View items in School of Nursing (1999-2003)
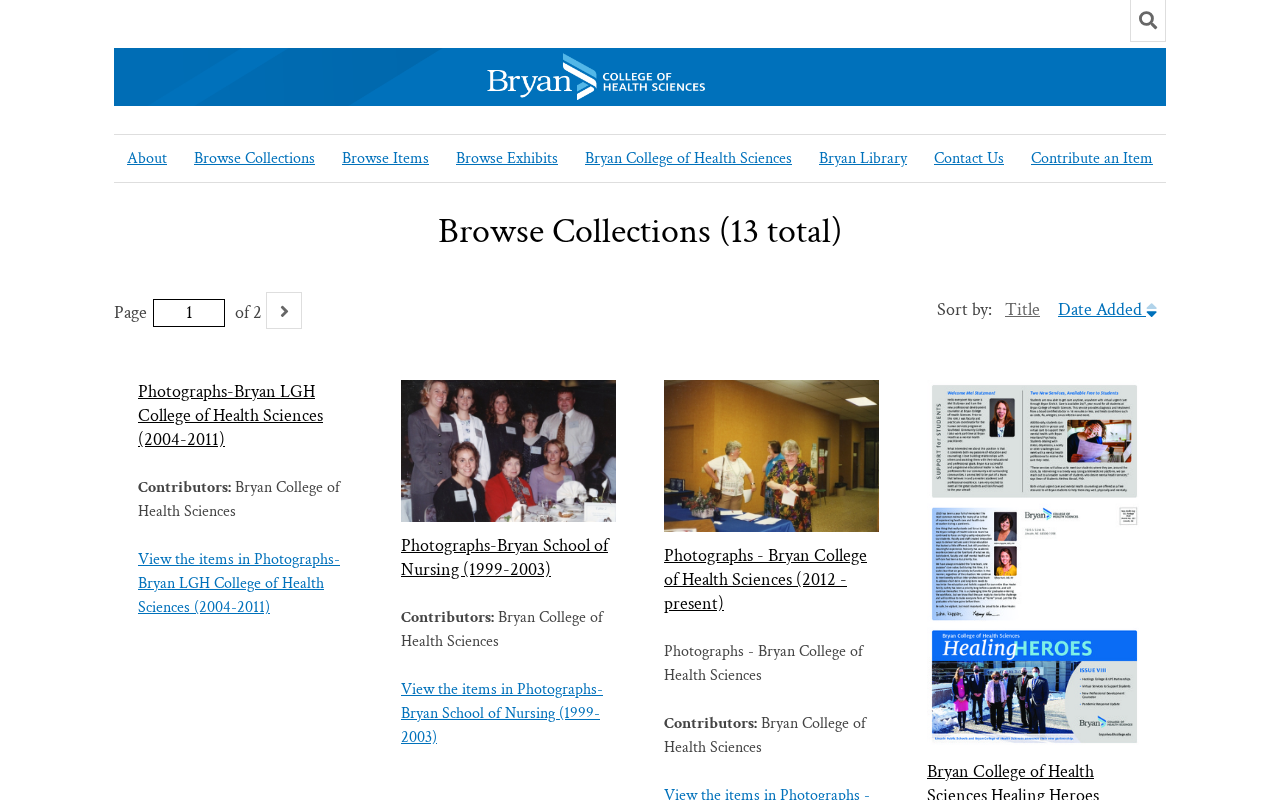The width and height of the screenshot is (1280, 800). click(x=502, y=714)
